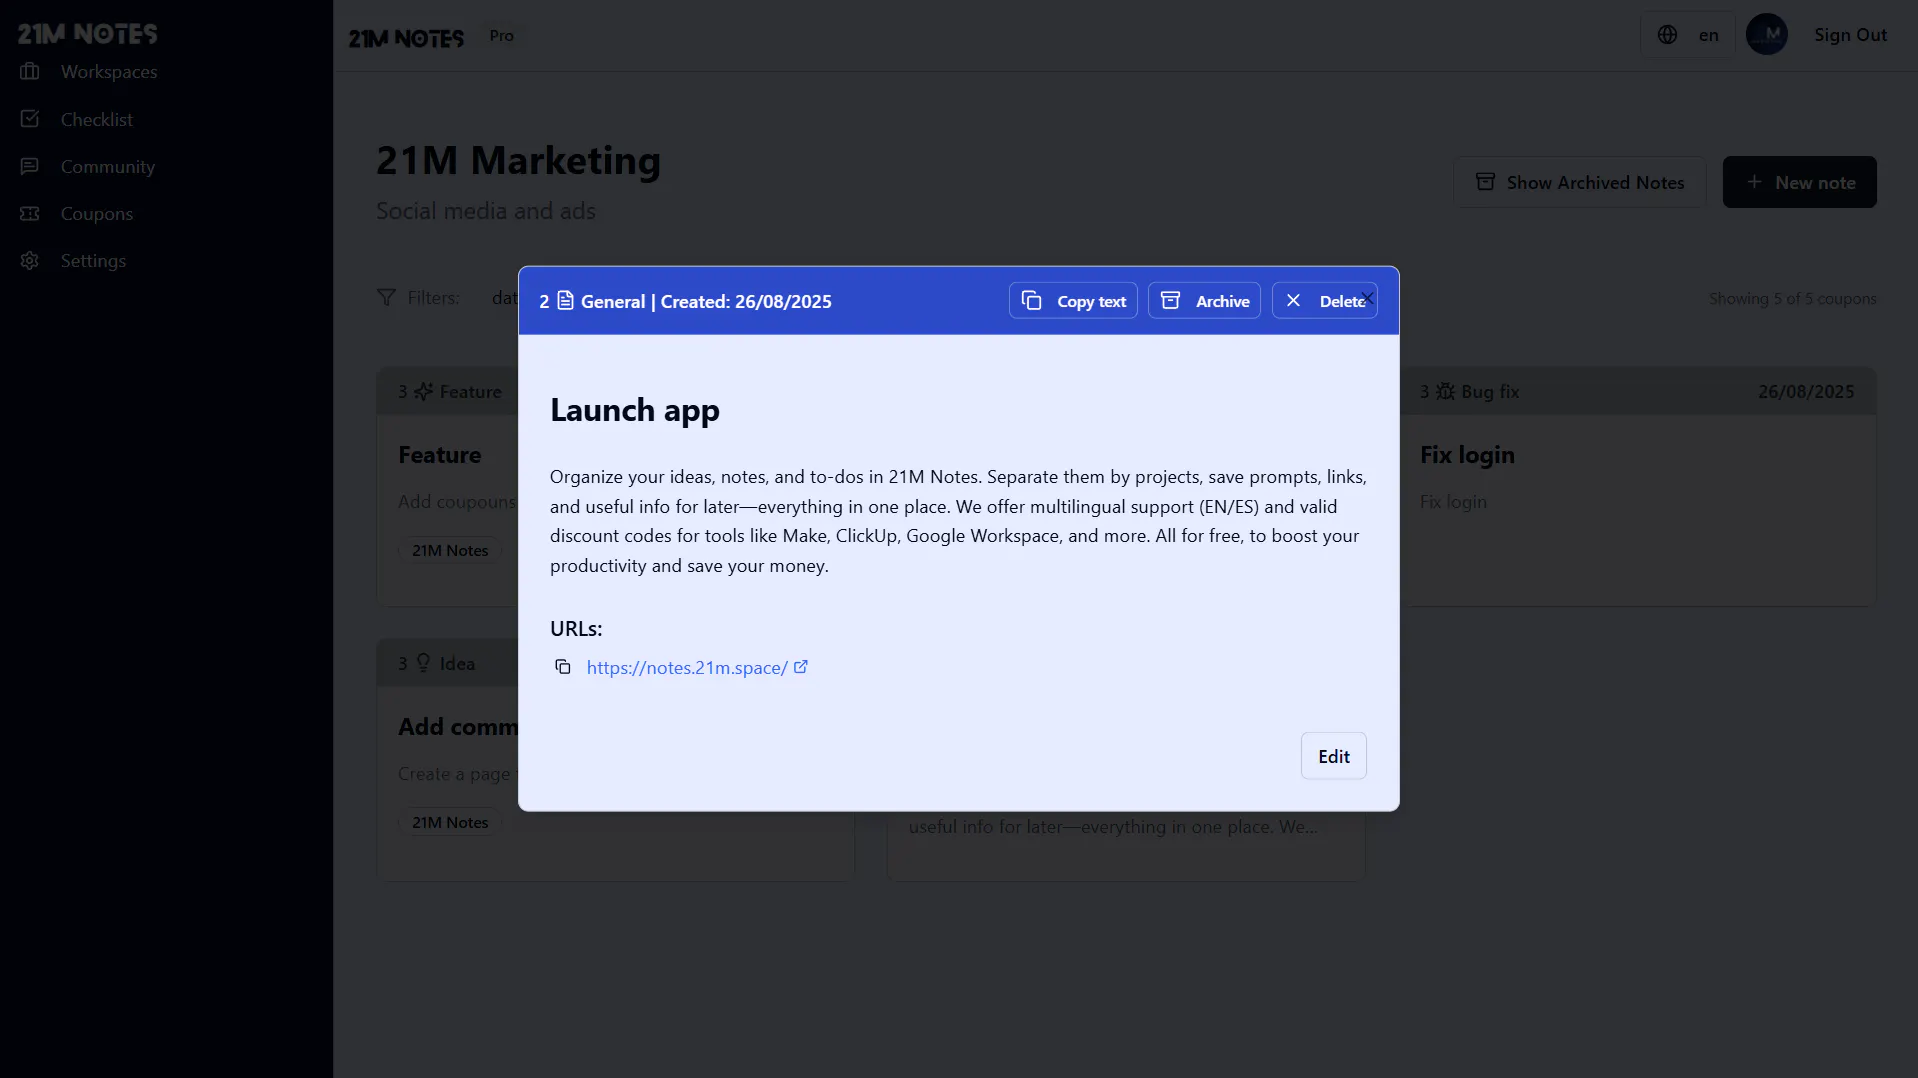Screen dimensions: 1918x1078
Task: Click the Copy text icon in dialog
Action: click(x=1031, y=300)
